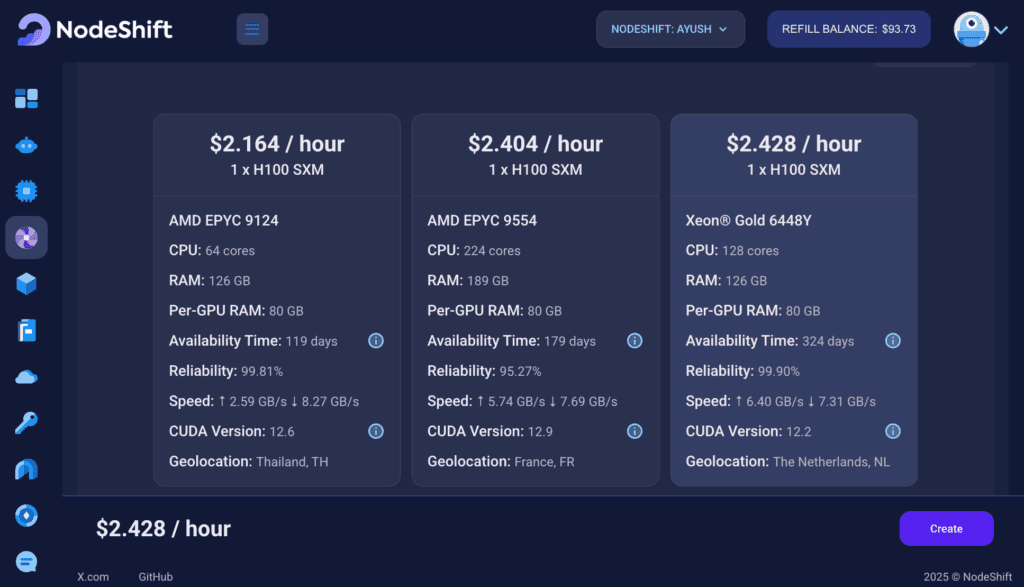1024x587 pixels.
Task: Click the Xeon® Gold 6448Y processor name
Action: point(748,221)
